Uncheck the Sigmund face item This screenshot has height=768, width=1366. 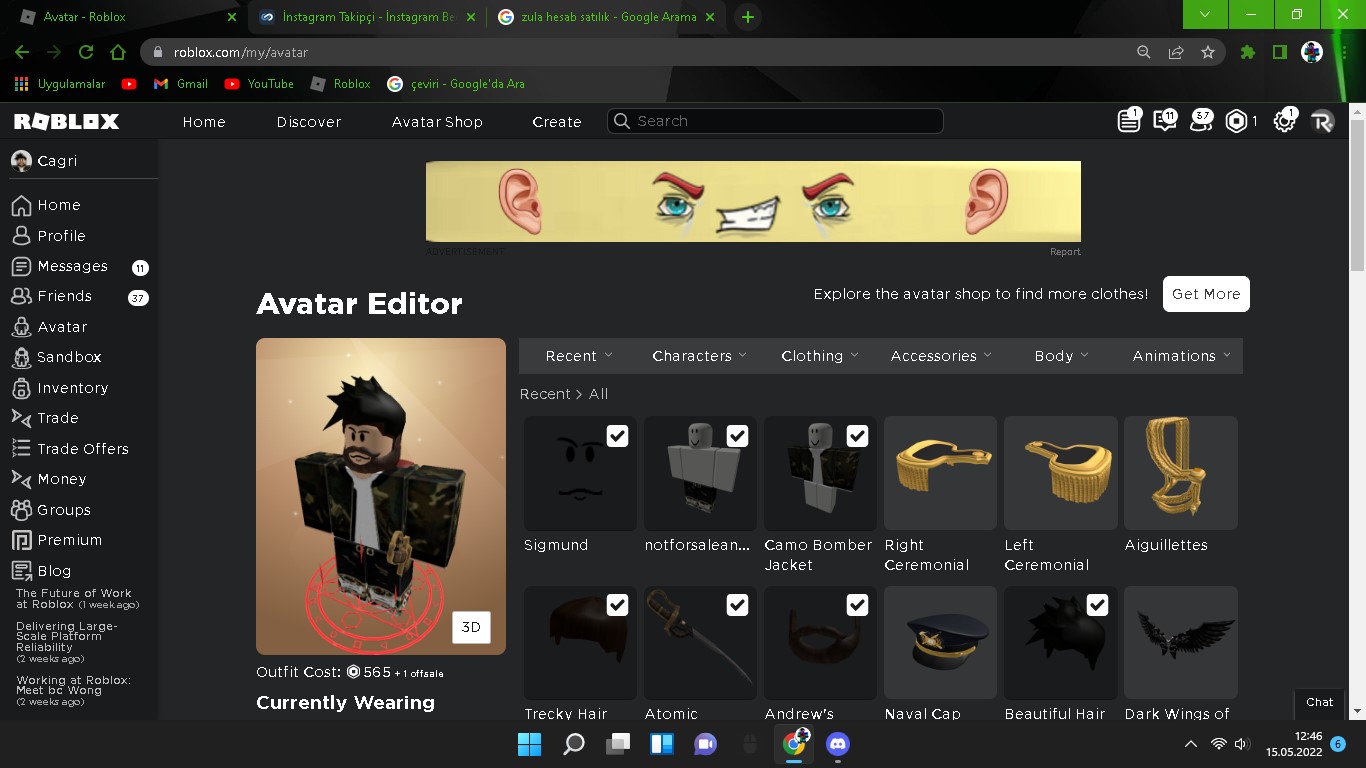point(618,436)
